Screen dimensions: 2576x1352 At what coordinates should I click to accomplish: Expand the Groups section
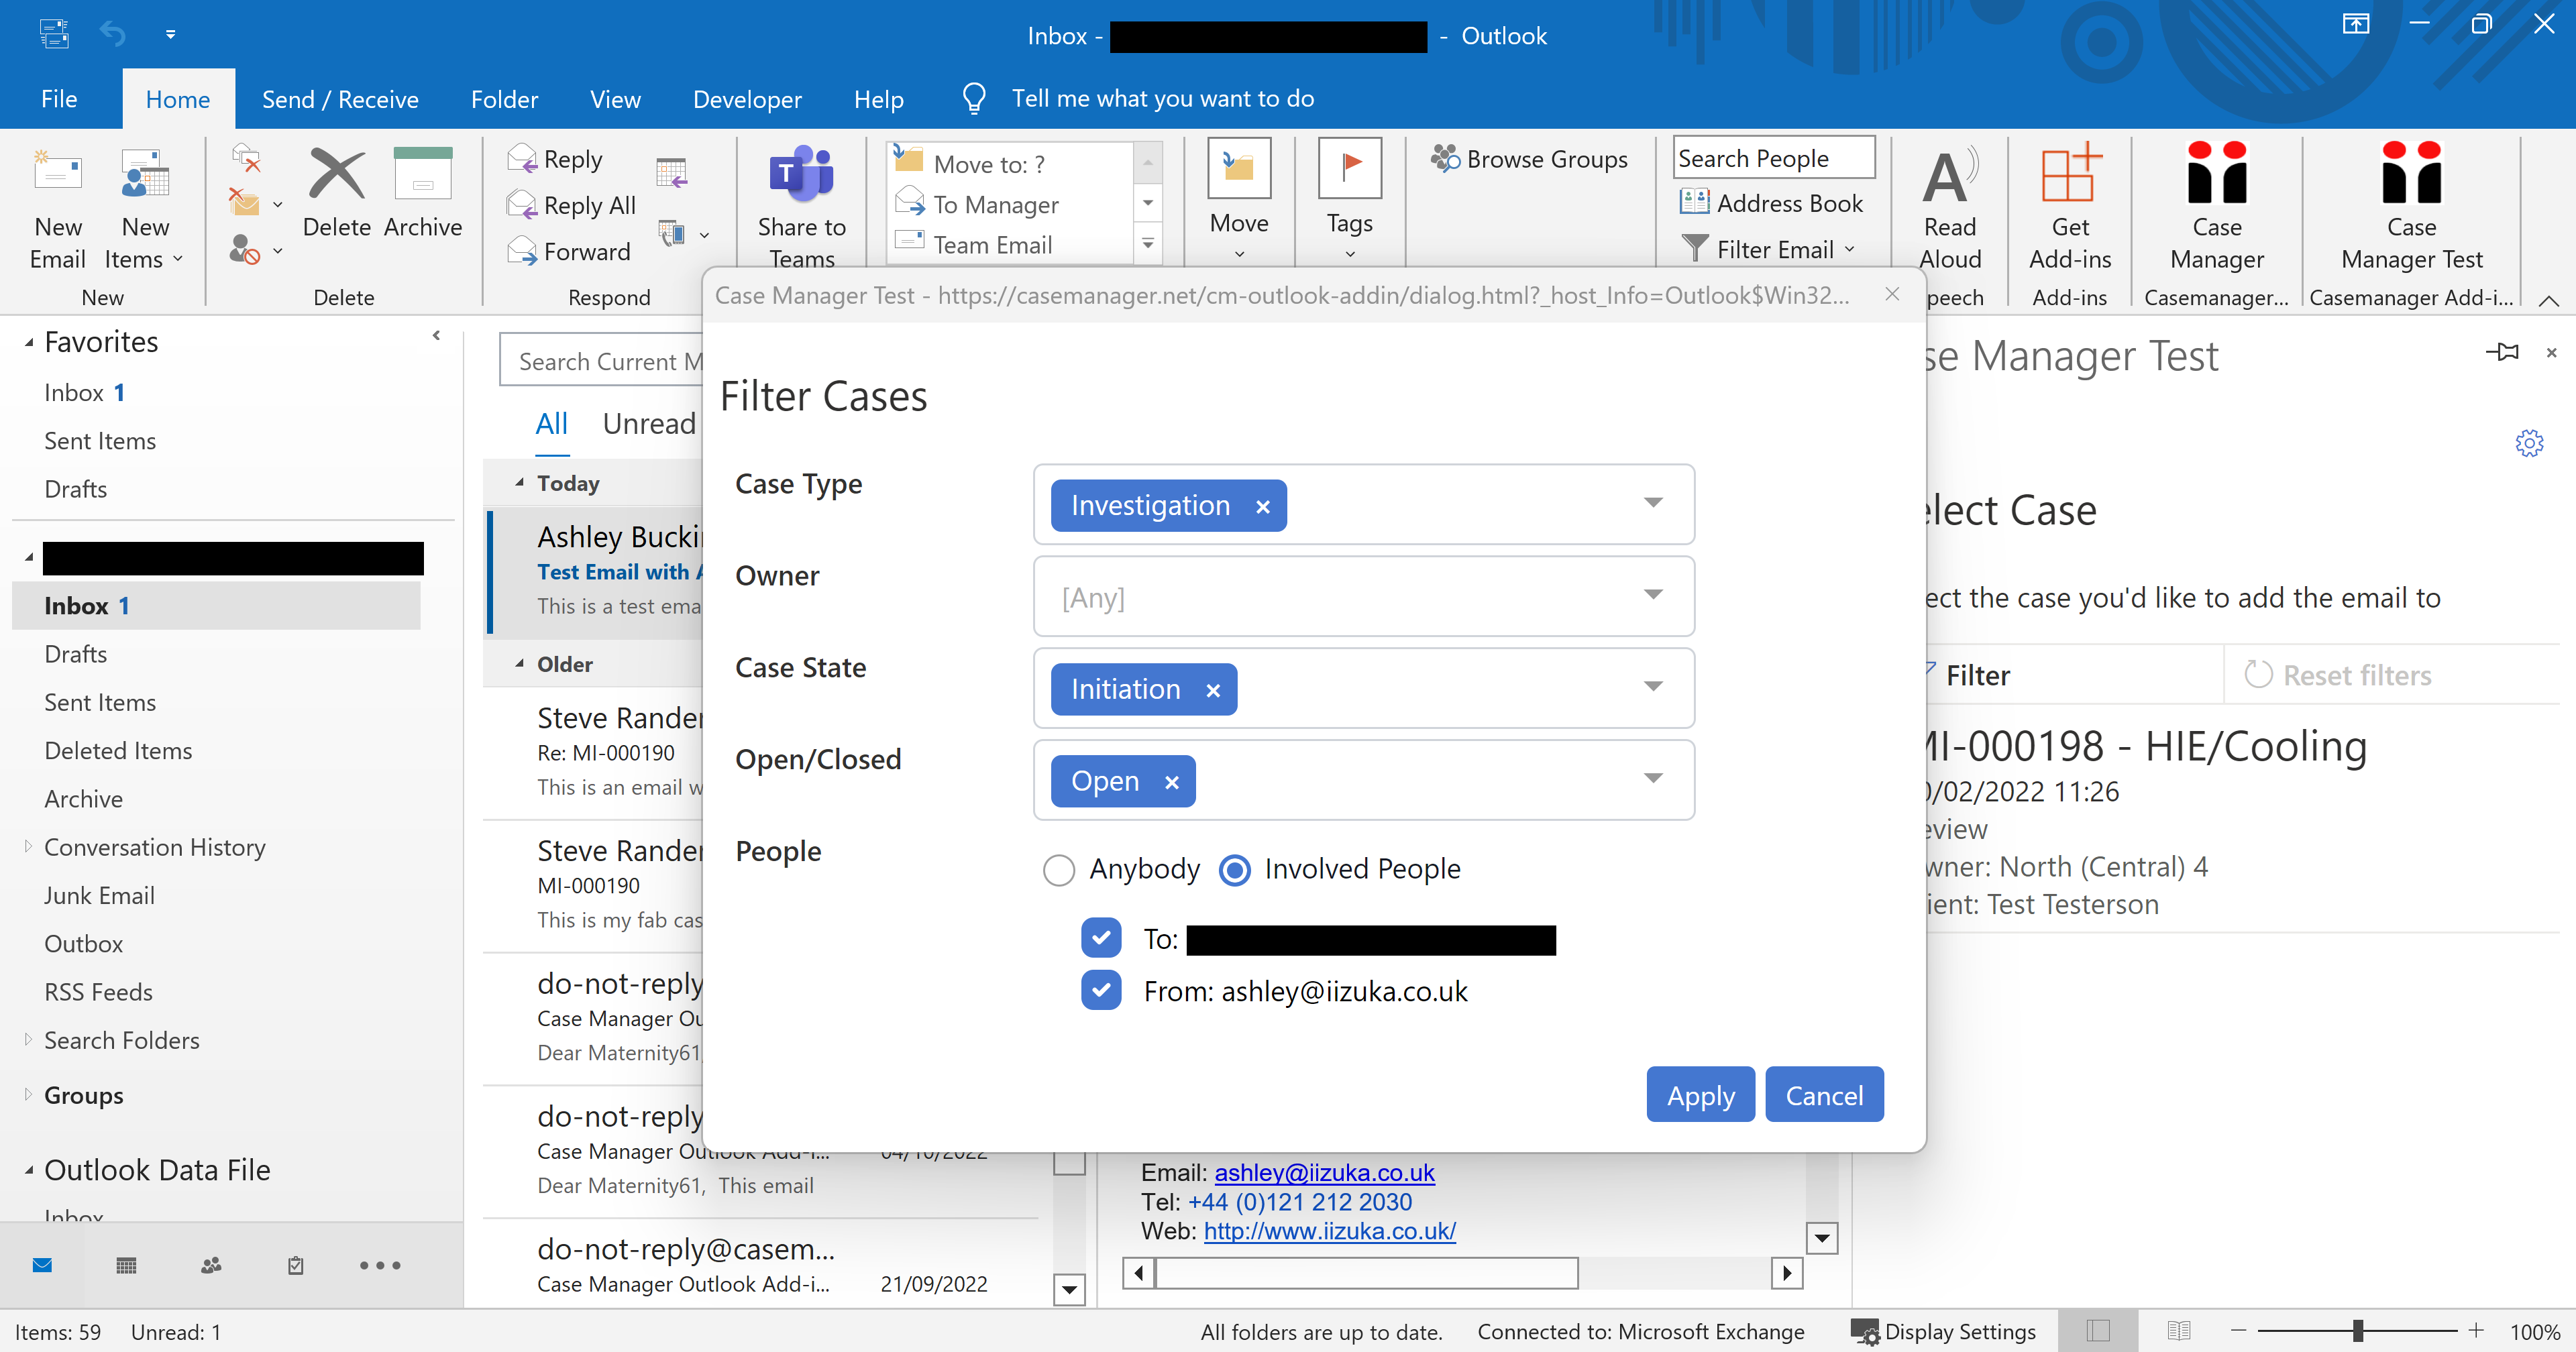coord(28,1094)
